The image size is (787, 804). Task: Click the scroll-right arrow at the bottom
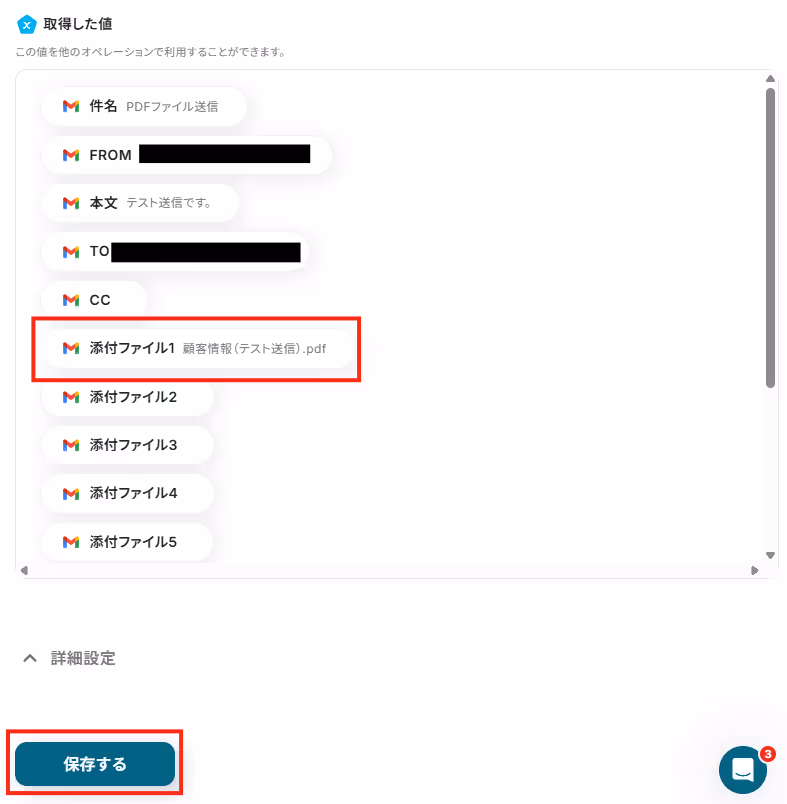(754, 570)
